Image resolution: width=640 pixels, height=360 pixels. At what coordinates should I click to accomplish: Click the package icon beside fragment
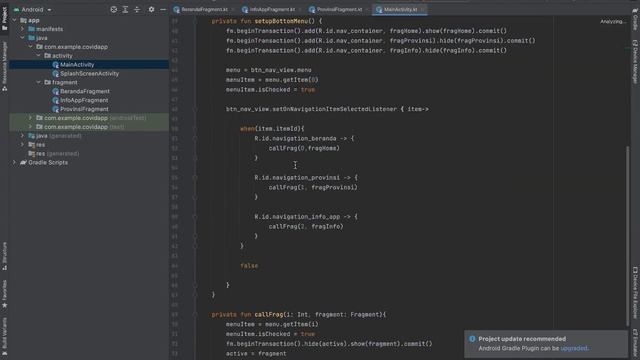[x=47, y=82]
